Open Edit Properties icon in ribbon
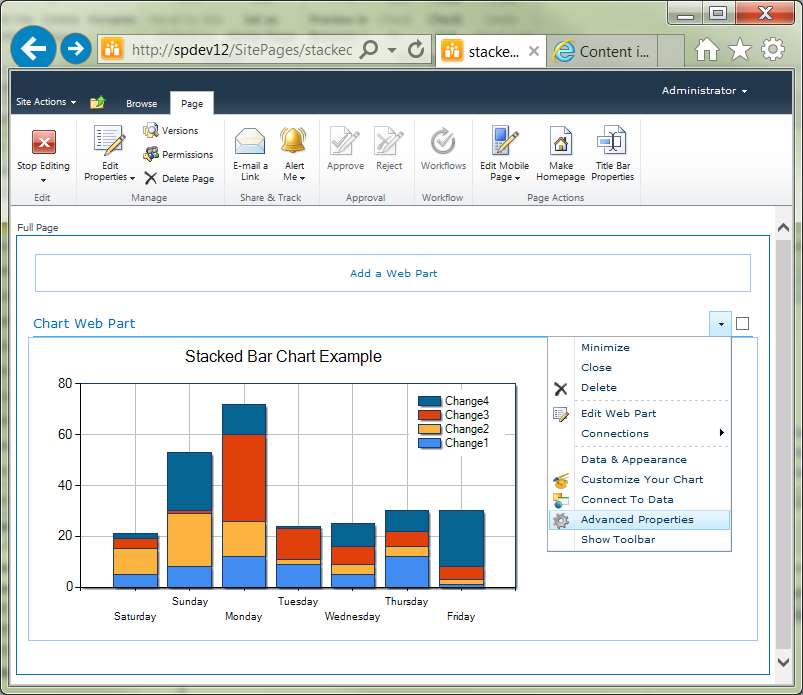The width and height of the screenshot is (803, 695). click(x=109, y=140)
